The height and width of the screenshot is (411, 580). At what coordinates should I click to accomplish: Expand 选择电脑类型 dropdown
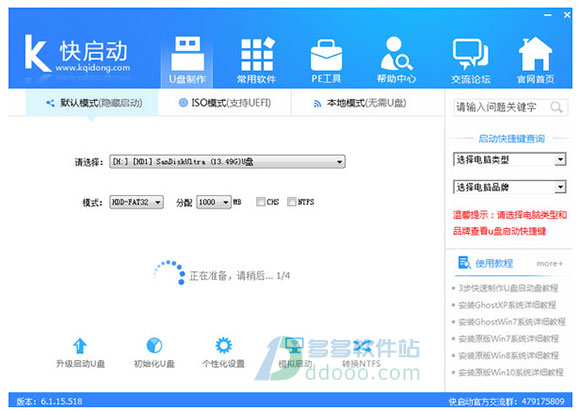(x=510, y=159)
